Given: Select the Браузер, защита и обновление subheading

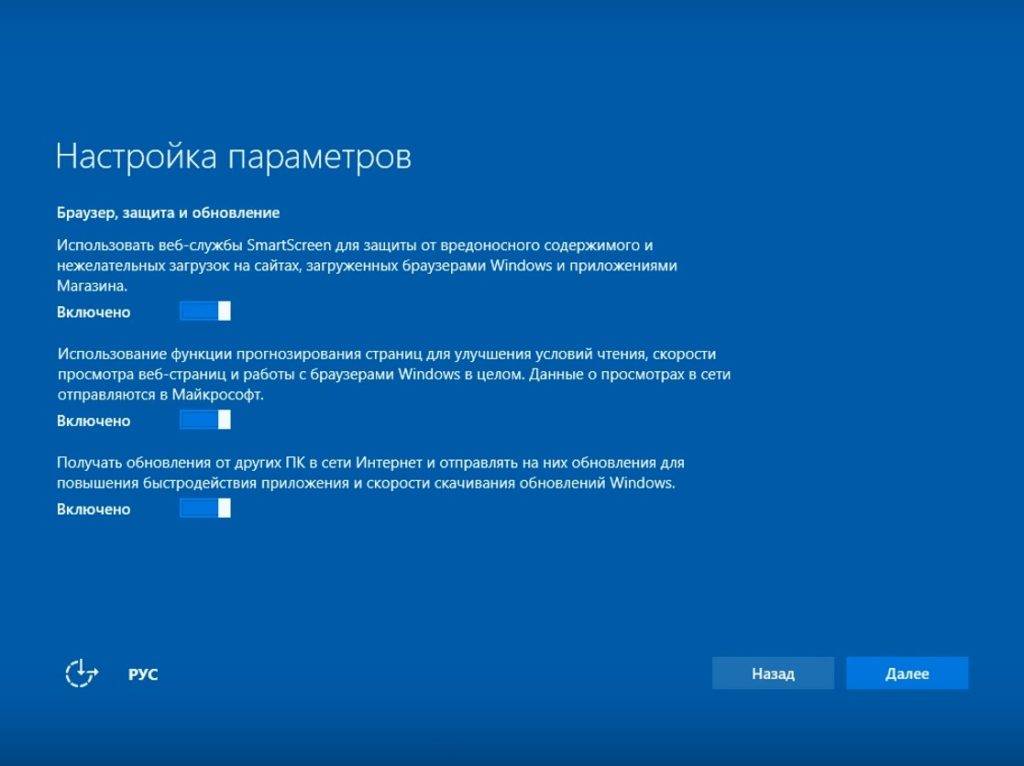Looking at the screenshot, I should (168, 213).
